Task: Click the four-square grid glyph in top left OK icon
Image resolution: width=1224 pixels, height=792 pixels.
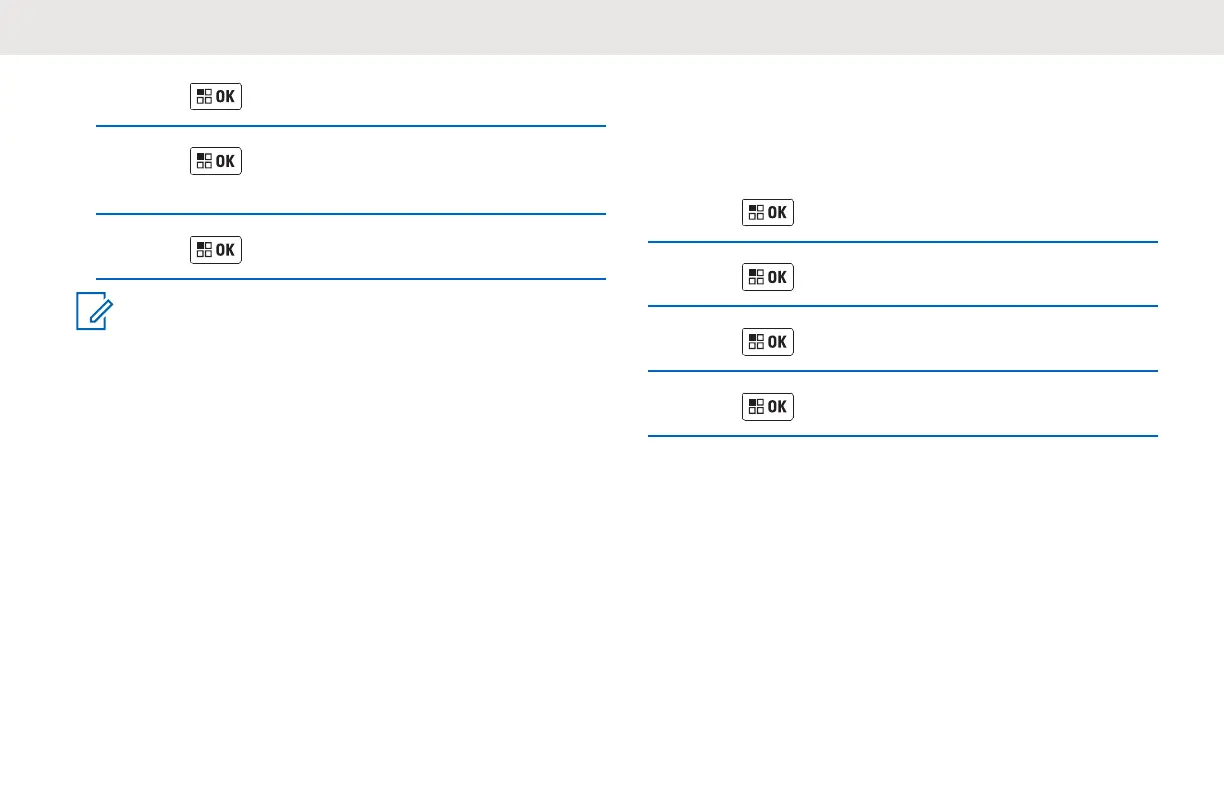Action: (204, 97)
